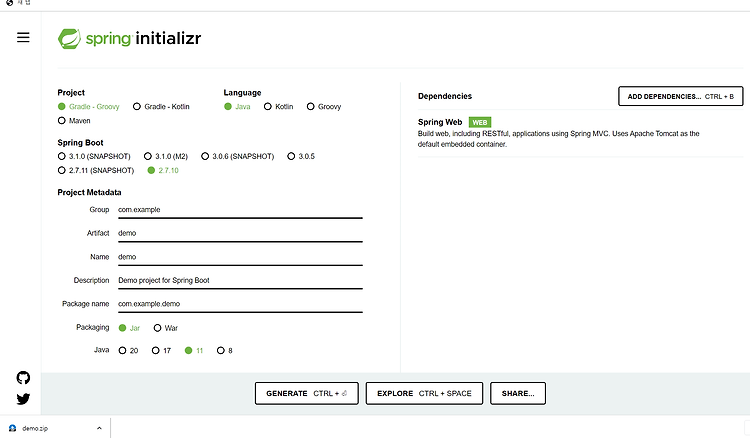Click the Package name input field
Viewport: 750px width, 438px height.
pos(240,304)
